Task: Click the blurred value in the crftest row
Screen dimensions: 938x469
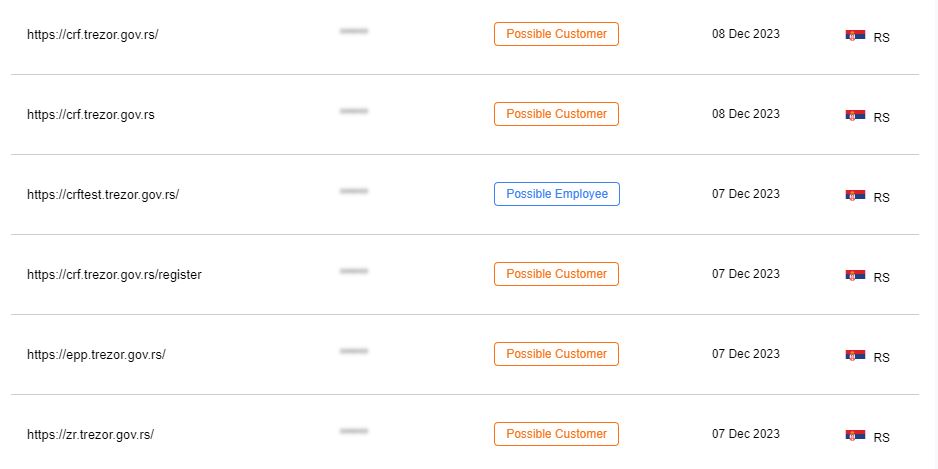Action: click(354, 191)
